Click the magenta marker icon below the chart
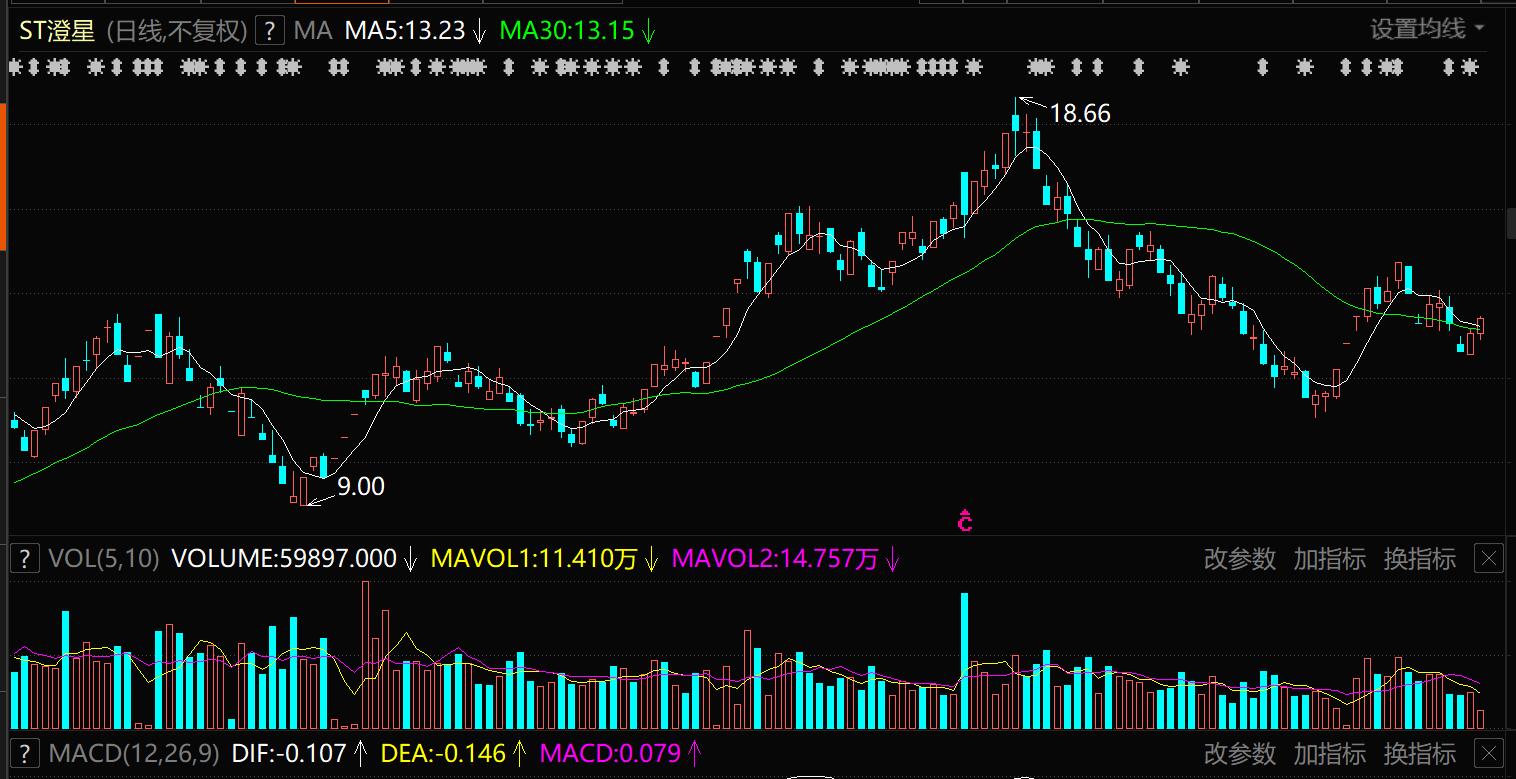The height and width of the screenshot is (779, 1516). point(965,521)
